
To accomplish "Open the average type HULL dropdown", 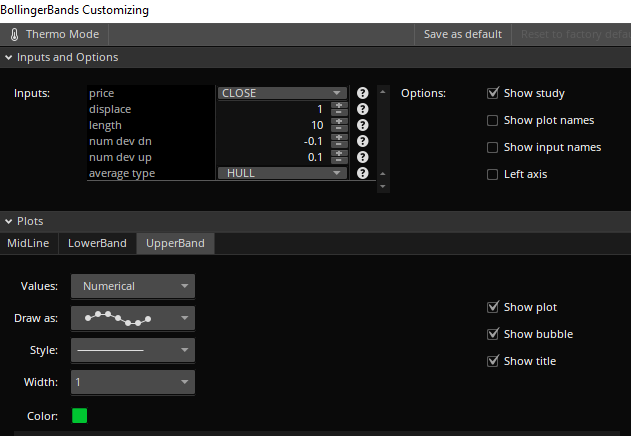I will coord(282,173).
